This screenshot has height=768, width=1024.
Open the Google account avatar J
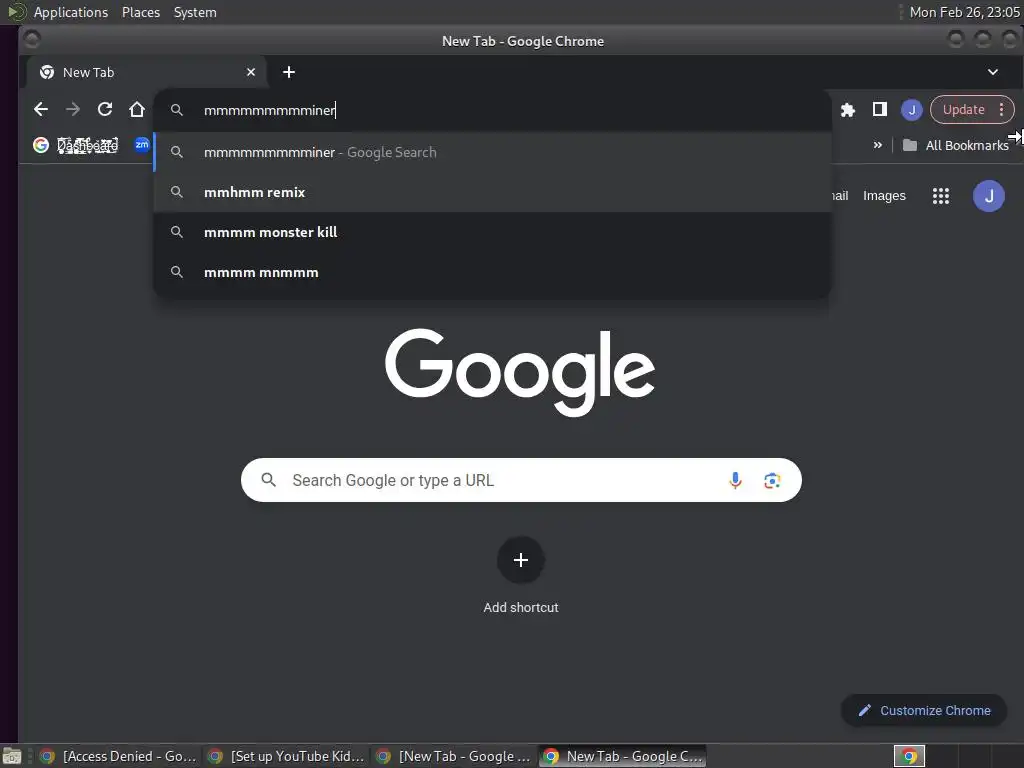[989, 195]
